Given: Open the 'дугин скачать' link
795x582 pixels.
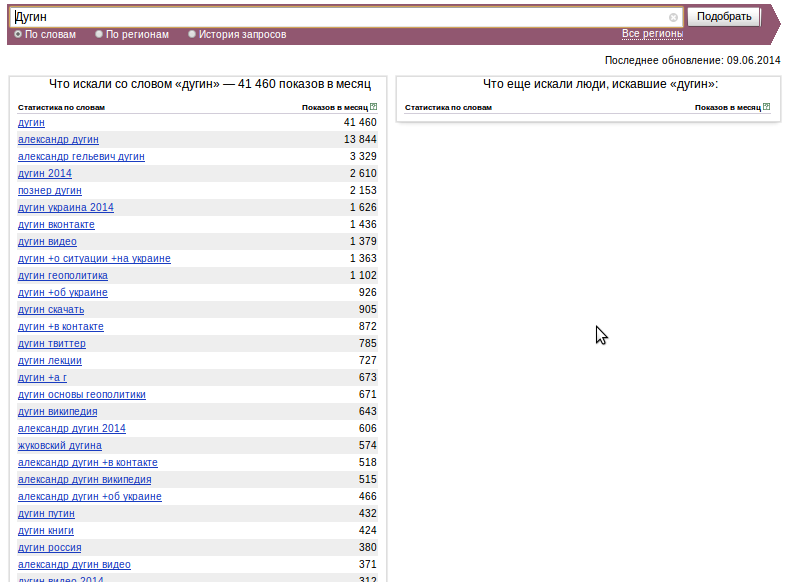Looking at the screenshot, I should coord(51,310).
